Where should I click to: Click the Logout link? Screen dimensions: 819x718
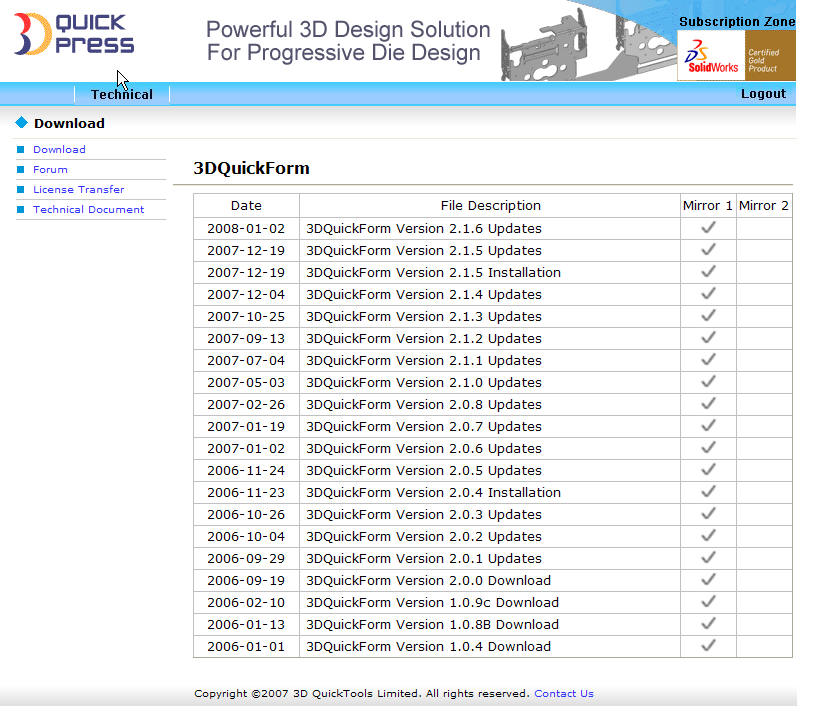pos(763,94)
